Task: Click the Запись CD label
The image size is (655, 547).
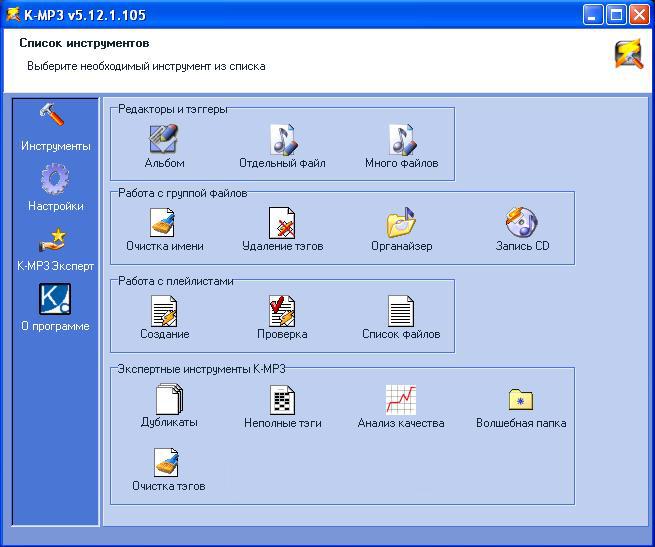Action: click(x=522, y=246)
